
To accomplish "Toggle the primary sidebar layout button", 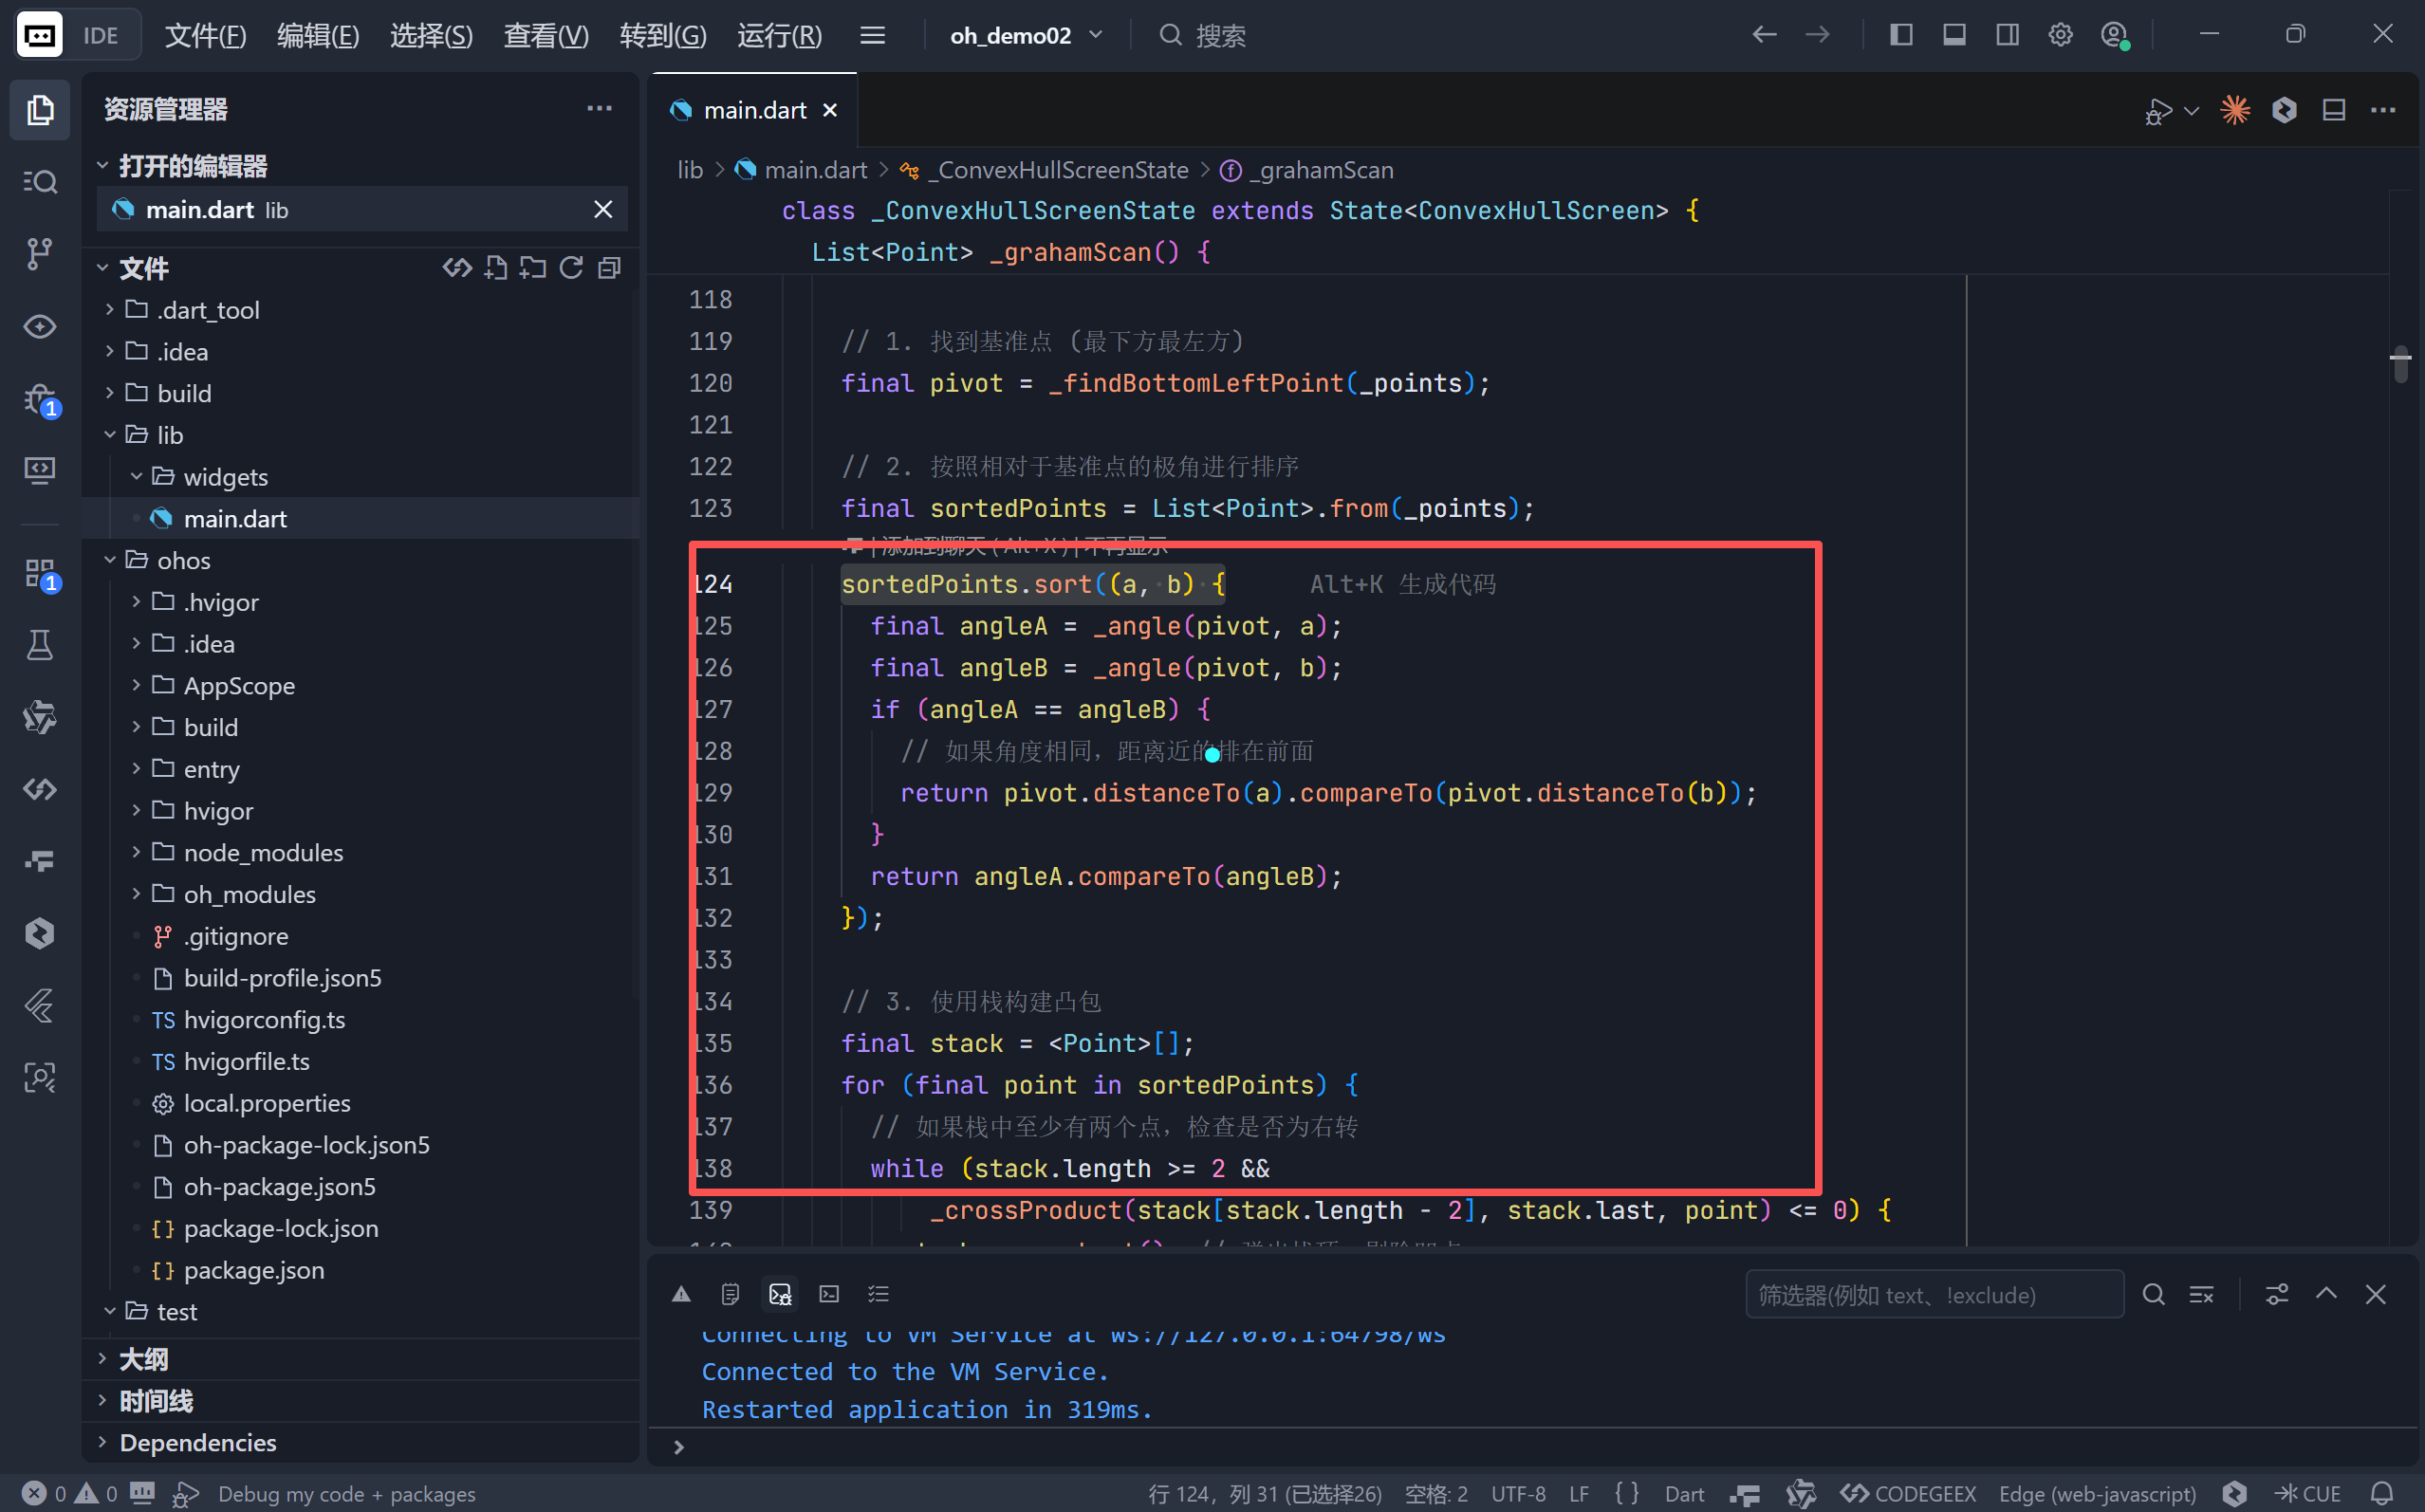I will click(1901, 35).
